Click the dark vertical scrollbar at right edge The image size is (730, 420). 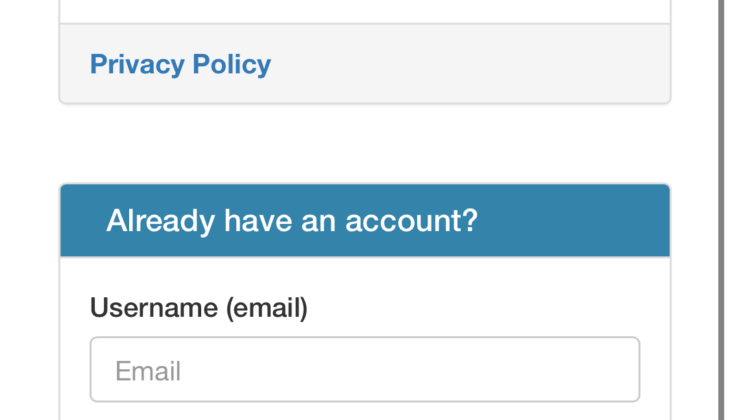coord(720,200)
